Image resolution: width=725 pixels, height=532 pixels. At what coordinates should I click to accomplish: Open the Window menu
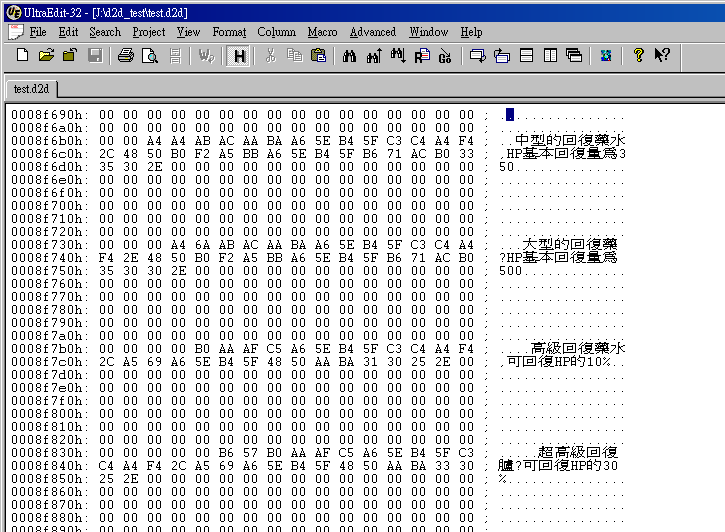(429, 32)
